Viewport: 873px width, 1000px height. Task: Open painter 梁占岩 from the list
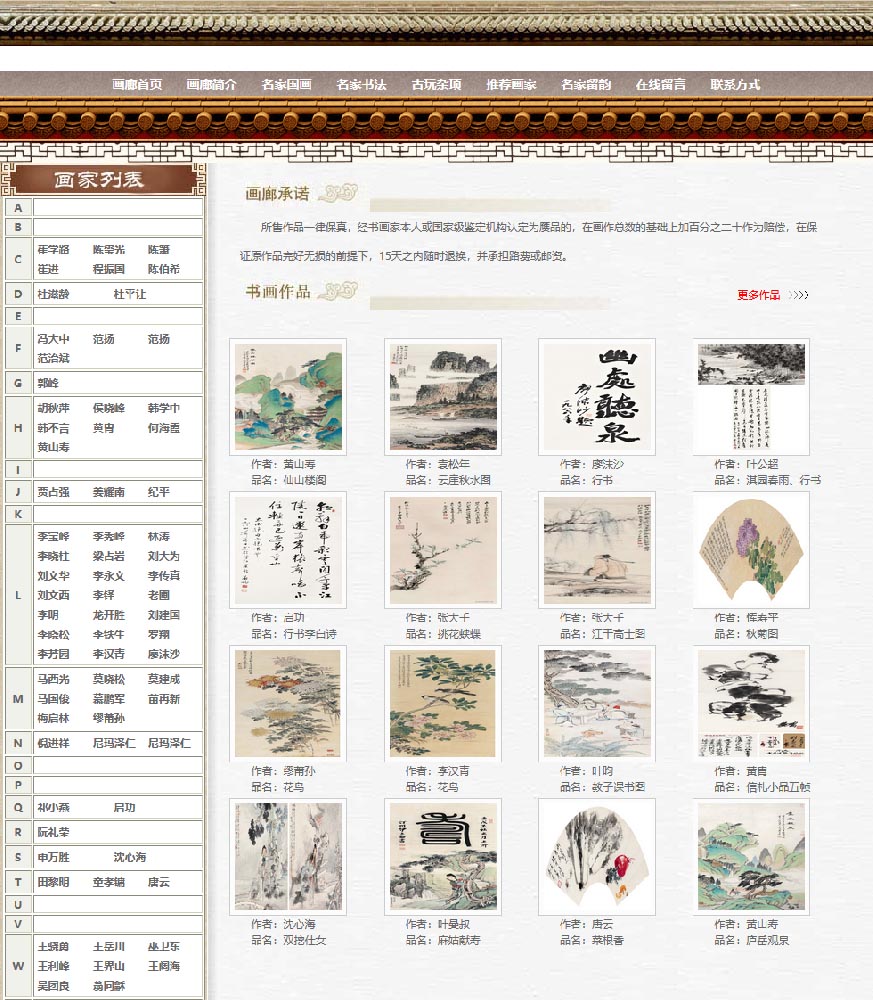(x=109, y=556)
